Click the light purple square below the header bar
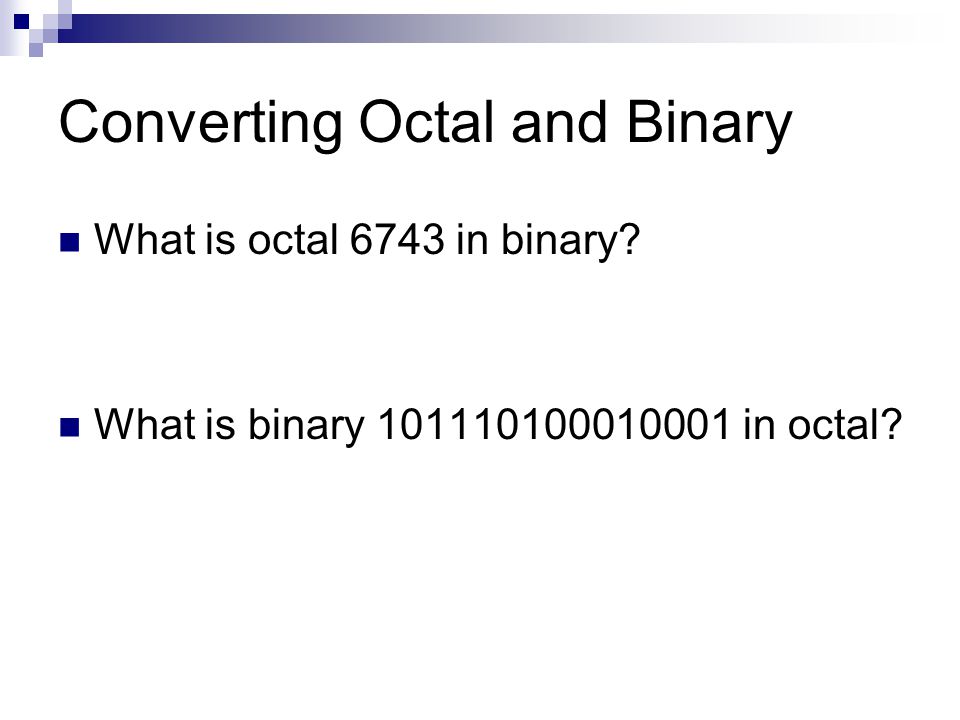 tap(36, 50)
